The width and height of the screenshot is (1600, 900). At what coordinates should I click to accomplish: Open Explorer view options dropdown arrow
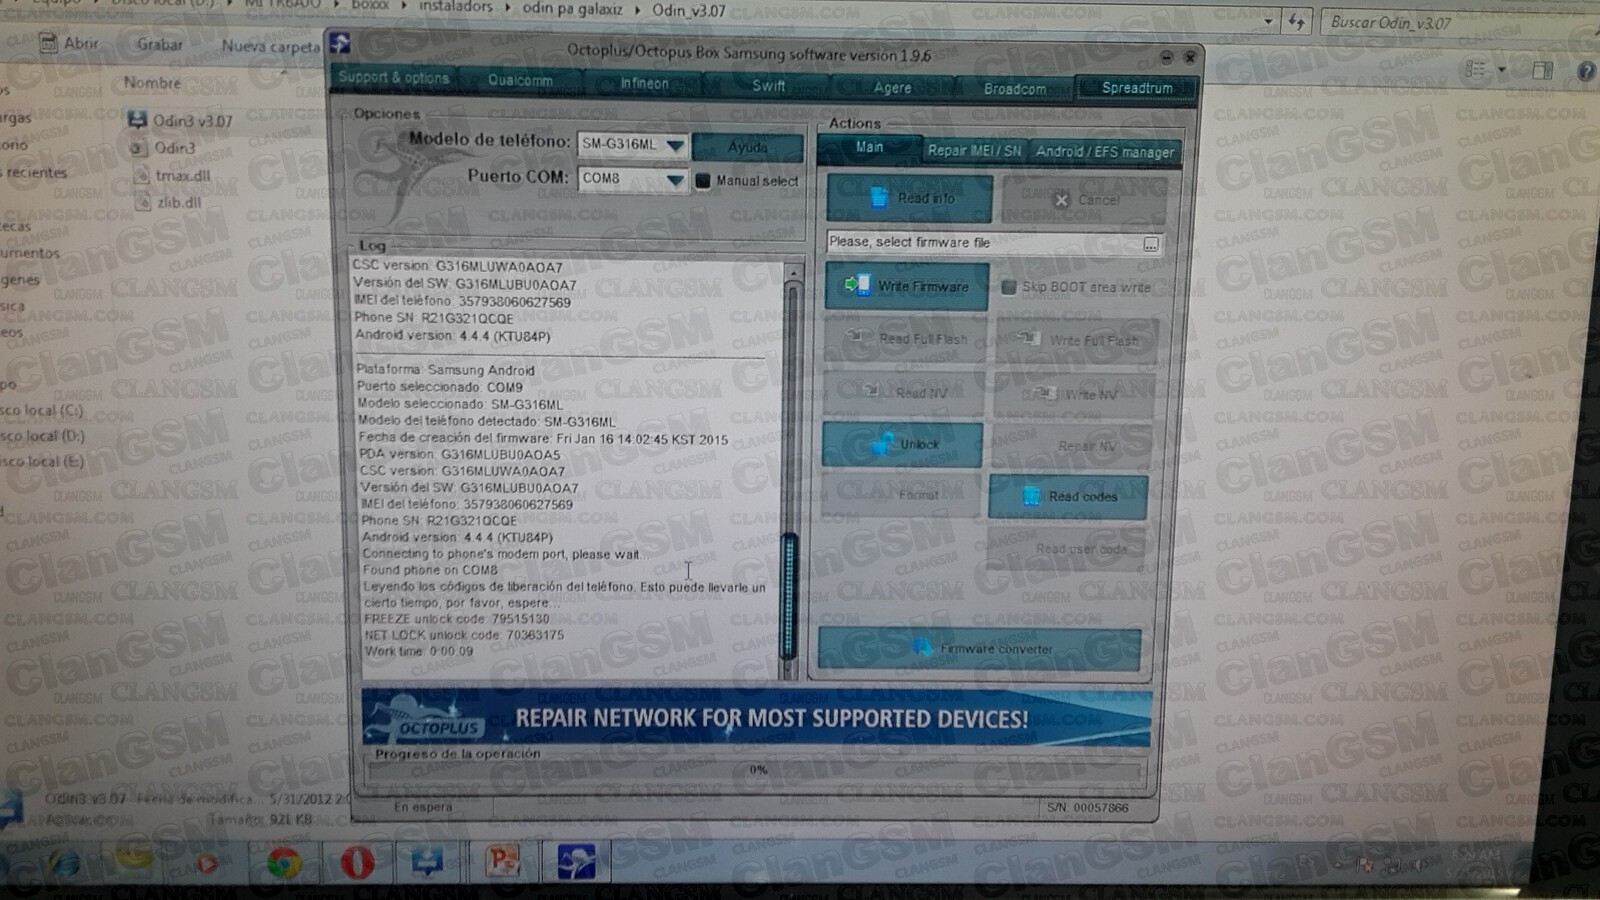pos(1502,70)
